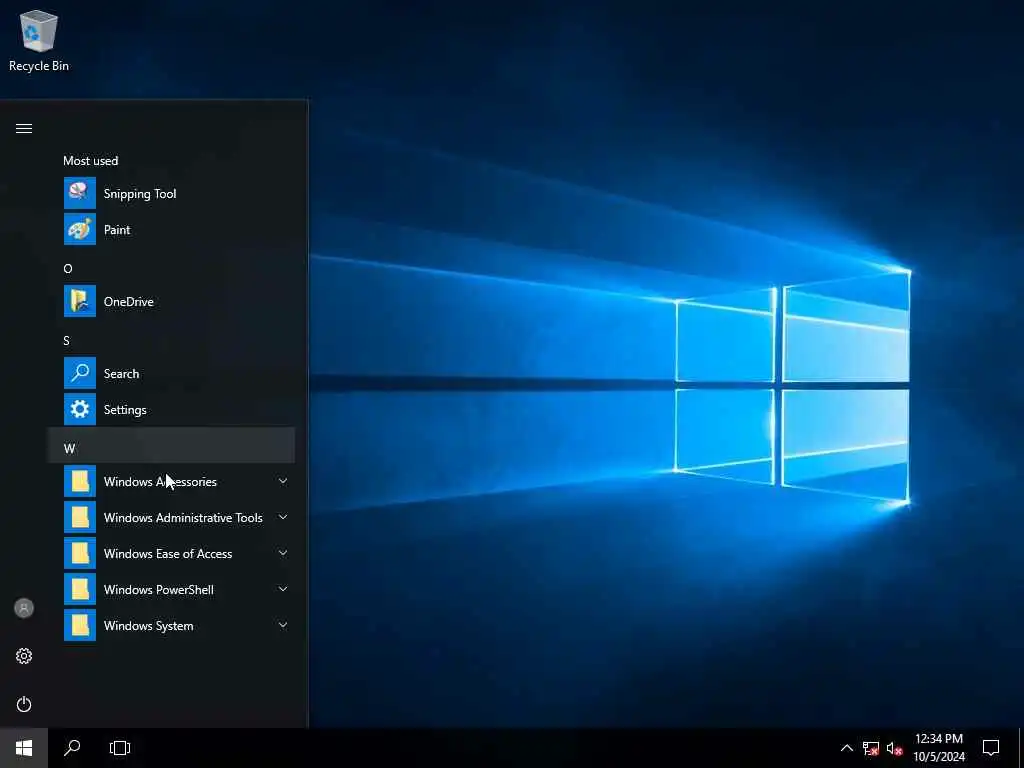Image resolution: width=1024 pixels, height=768 pixels.
Task: Open taskbar search magnifier icon
Action: [72, 748]
